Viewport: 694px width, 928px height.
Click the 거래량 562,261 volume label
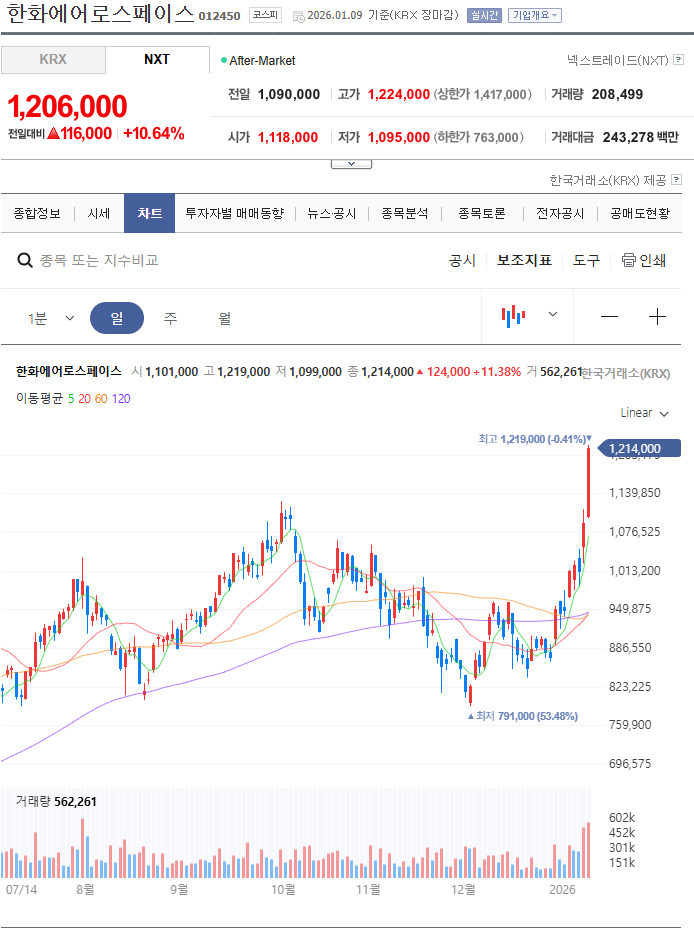(x=56, y=801)
